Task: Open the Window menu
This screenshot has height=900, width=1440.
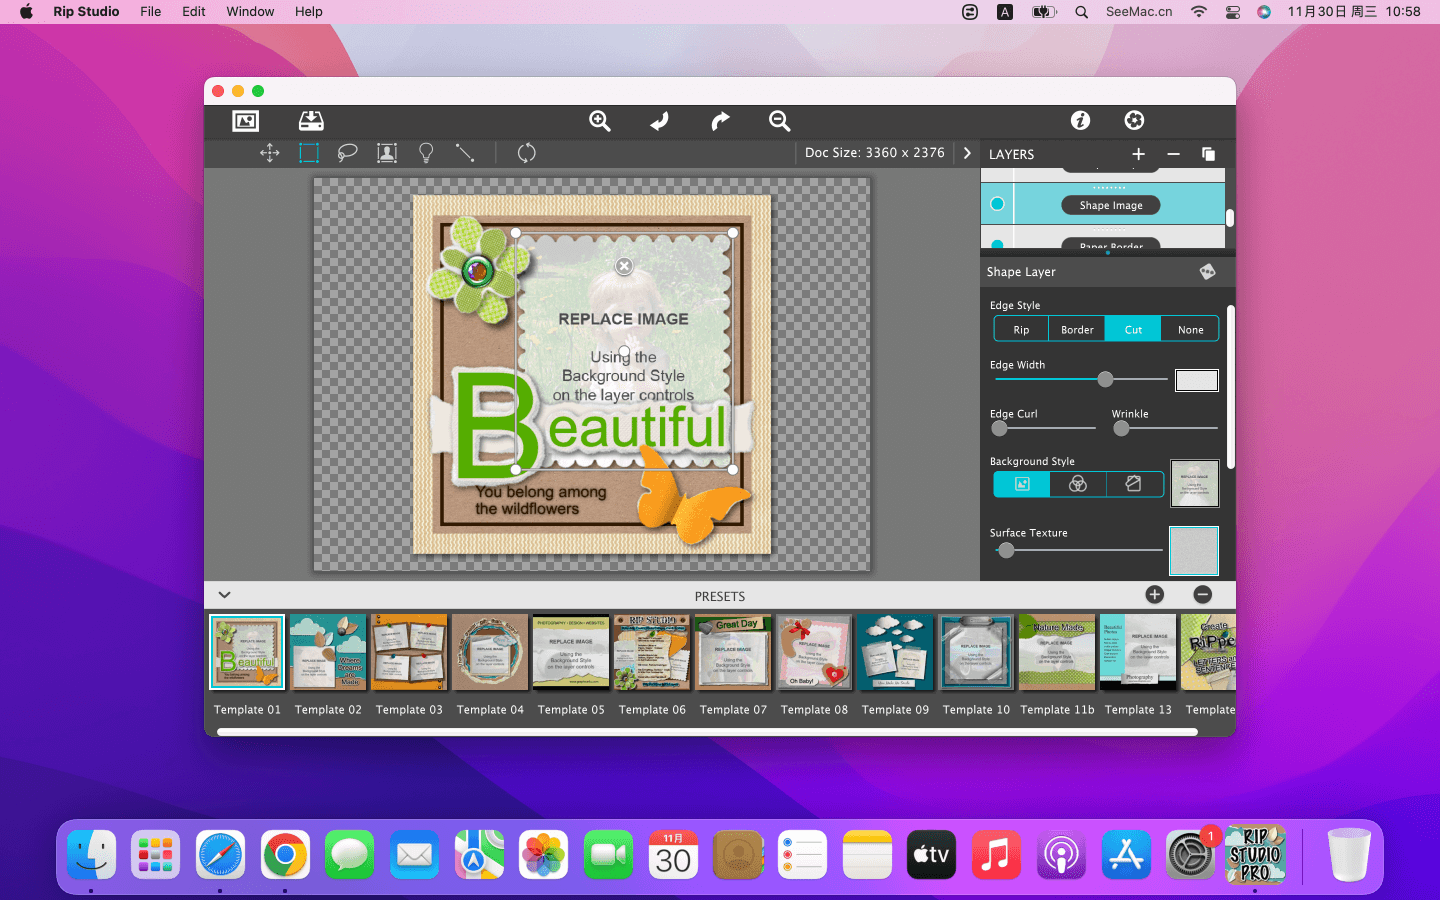Action: tap(250, 12)
